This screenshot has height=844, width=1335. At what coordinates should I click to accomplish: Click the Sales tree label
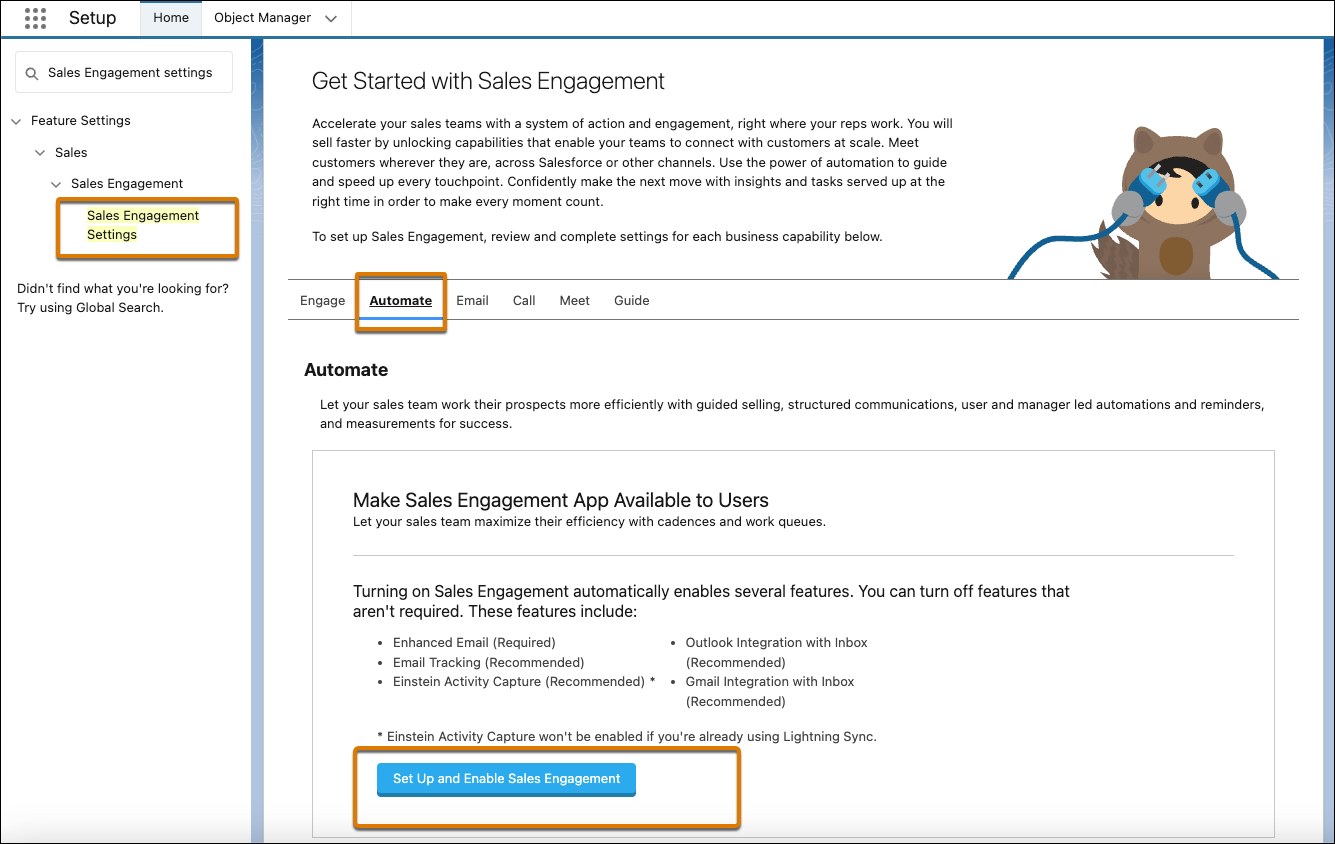71,153
